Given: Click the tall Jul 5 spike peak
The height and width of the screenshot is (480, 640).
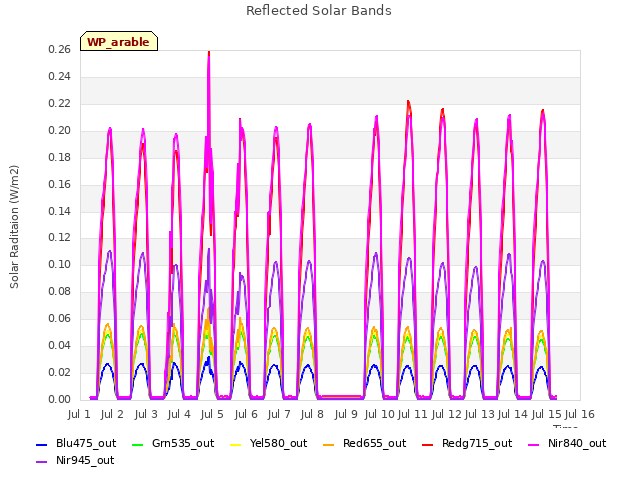Looking at the screenshot, I should (209, 54).
